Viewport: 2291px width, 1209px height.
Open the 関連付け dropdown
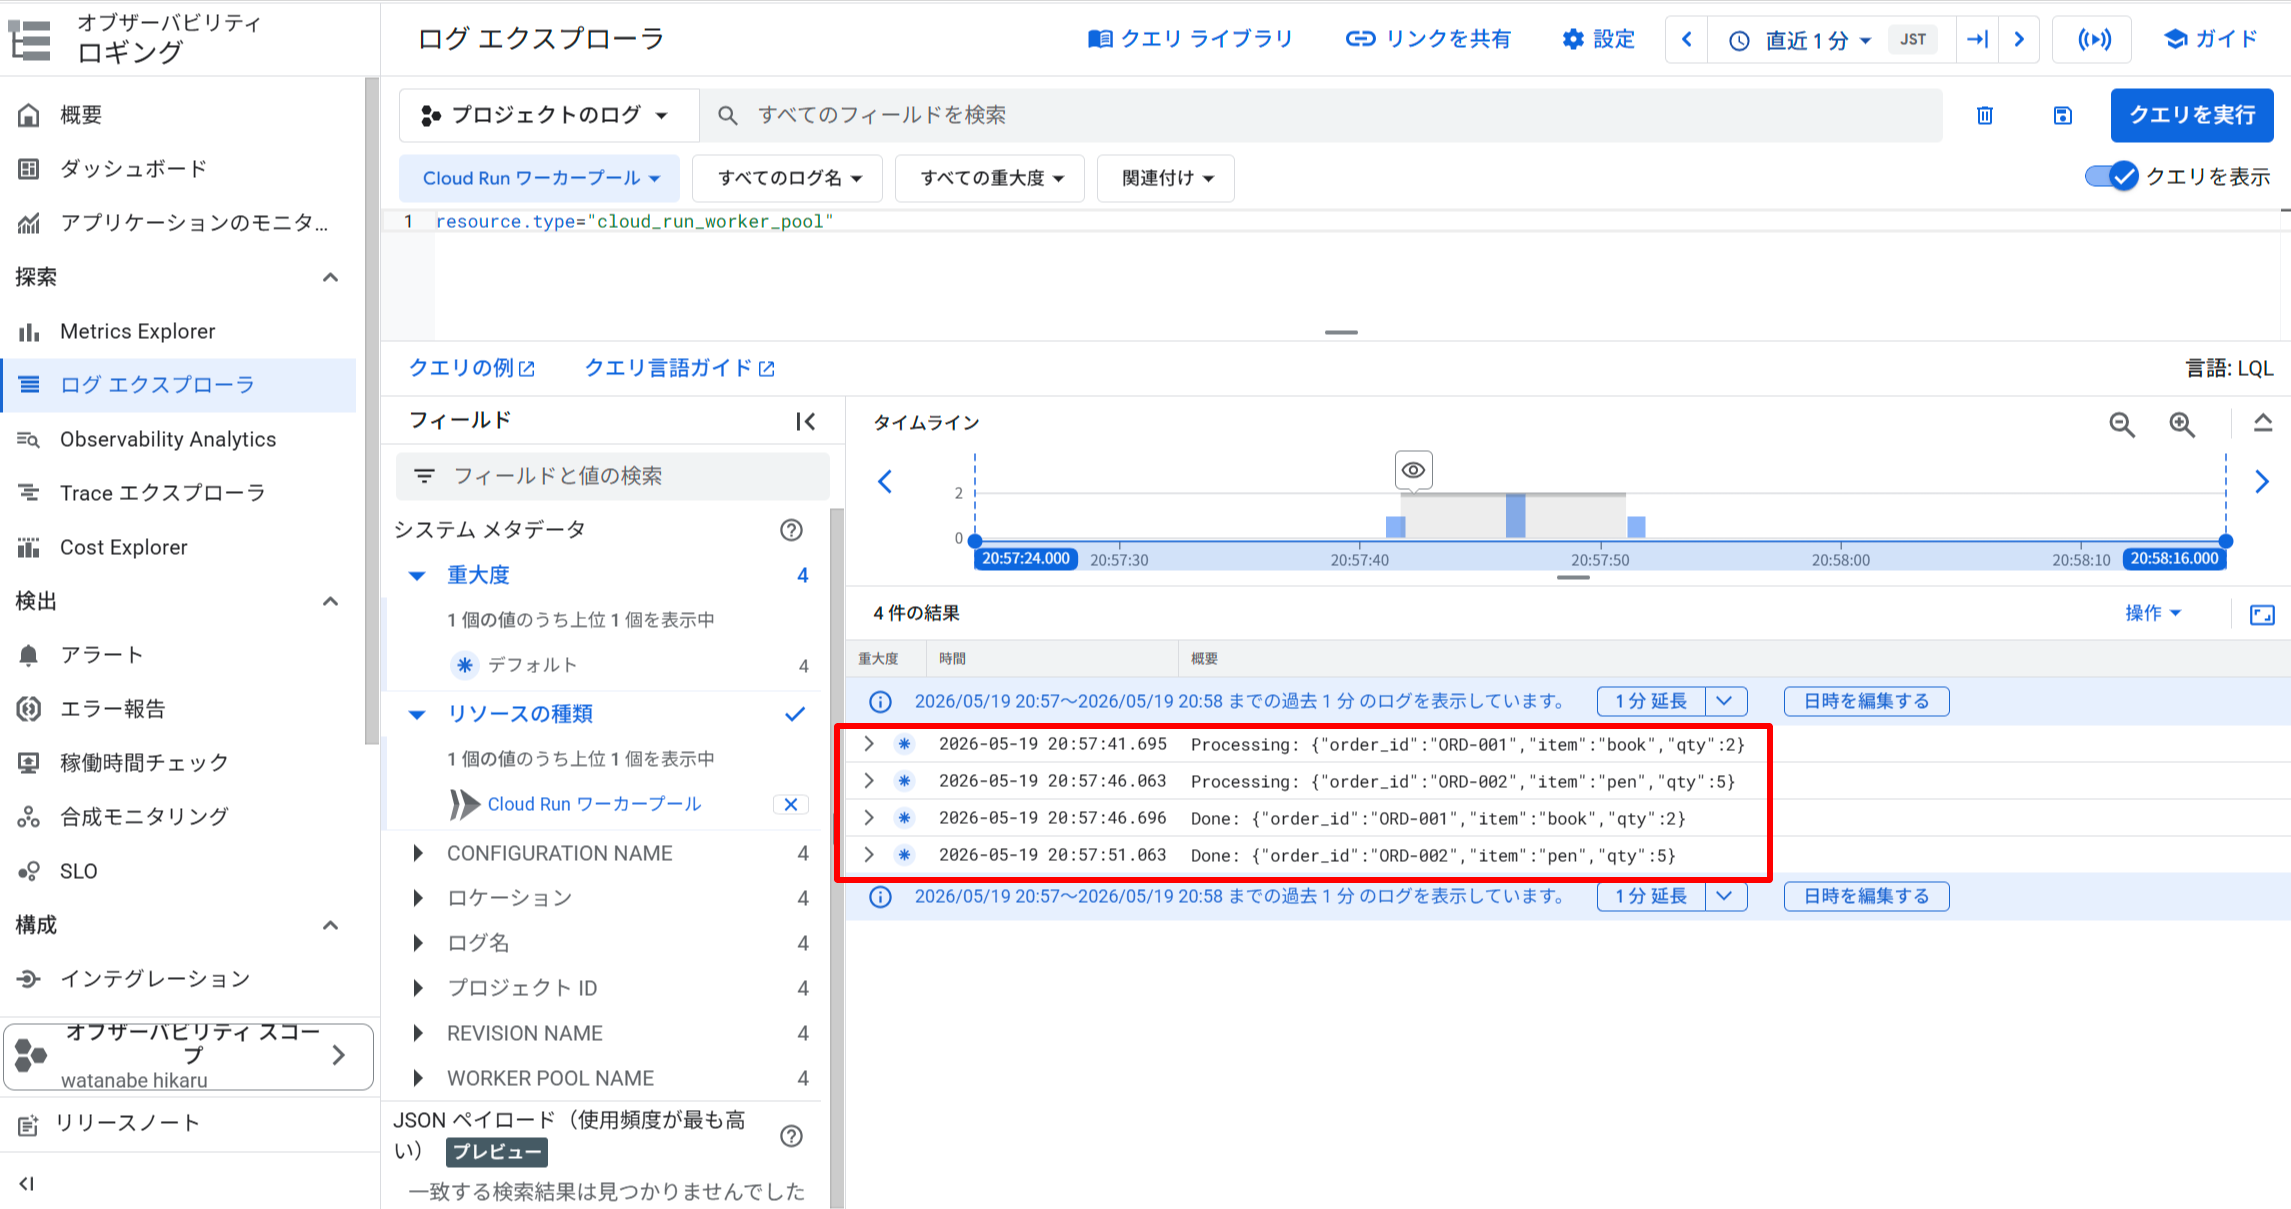(x=1166, y=178)
